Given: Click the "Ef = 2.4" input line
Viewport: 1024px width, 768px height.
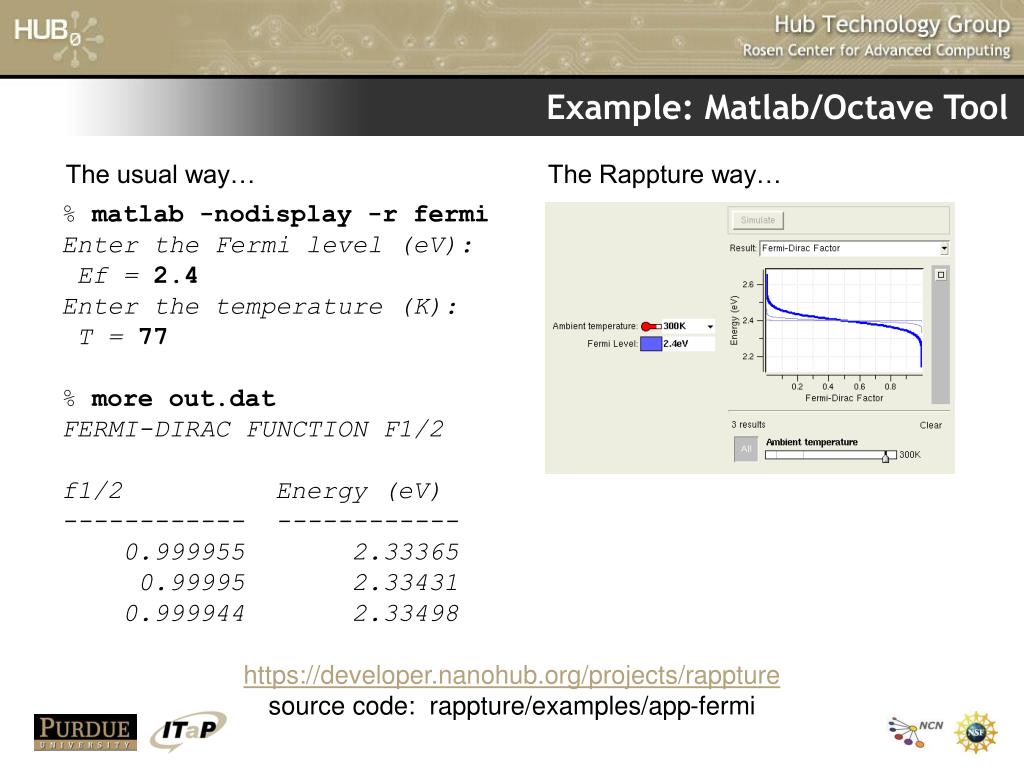Looking at the screenshot, I should coord(138,275).
